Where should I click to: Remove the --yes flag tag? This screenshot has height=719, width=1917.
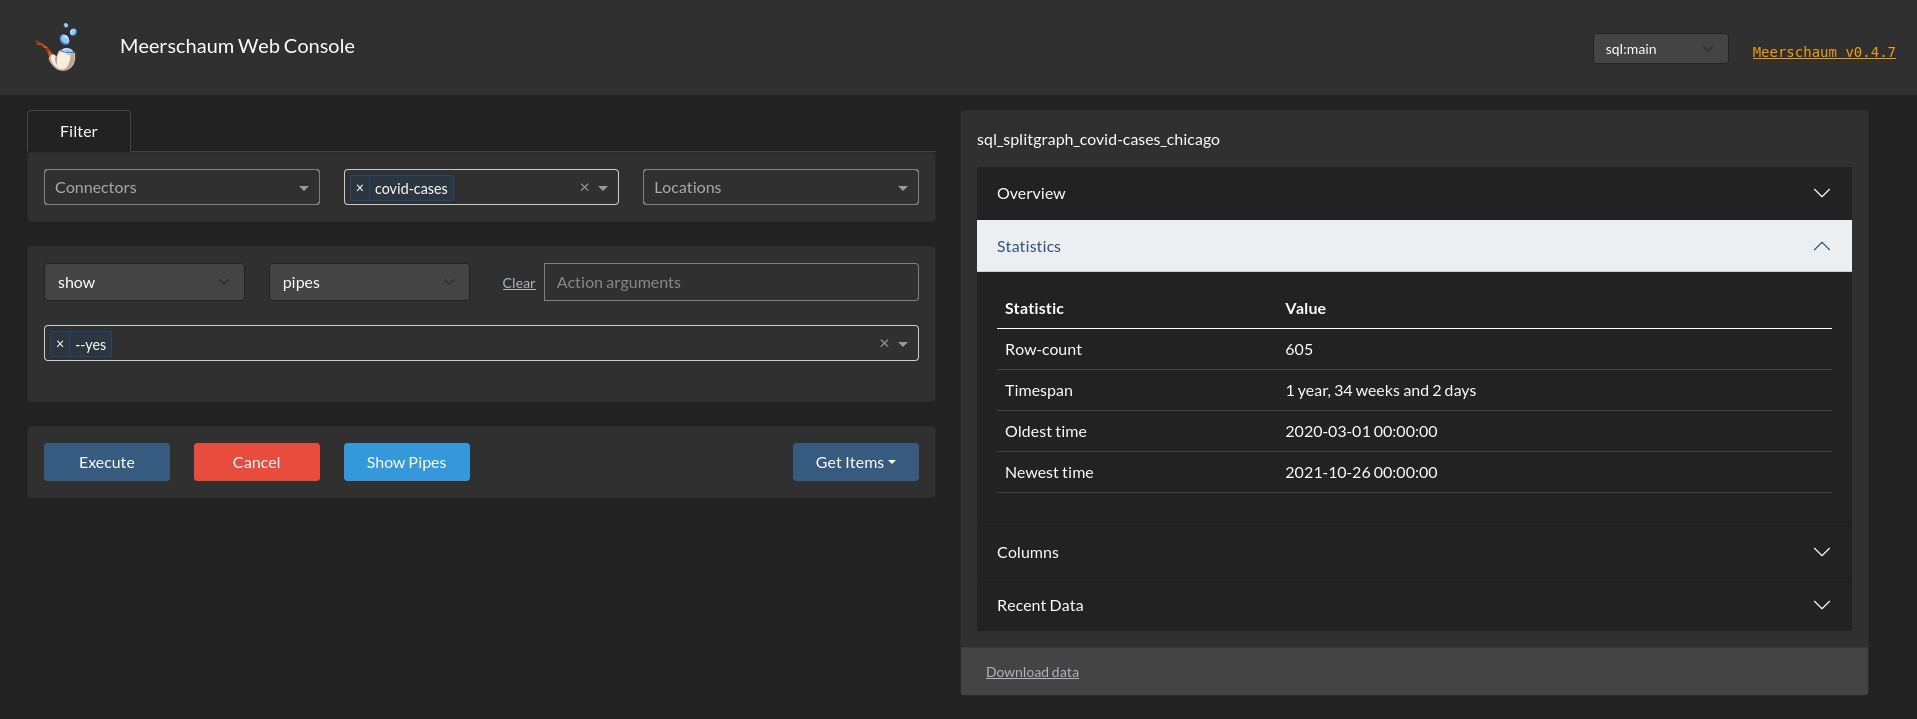60,344
